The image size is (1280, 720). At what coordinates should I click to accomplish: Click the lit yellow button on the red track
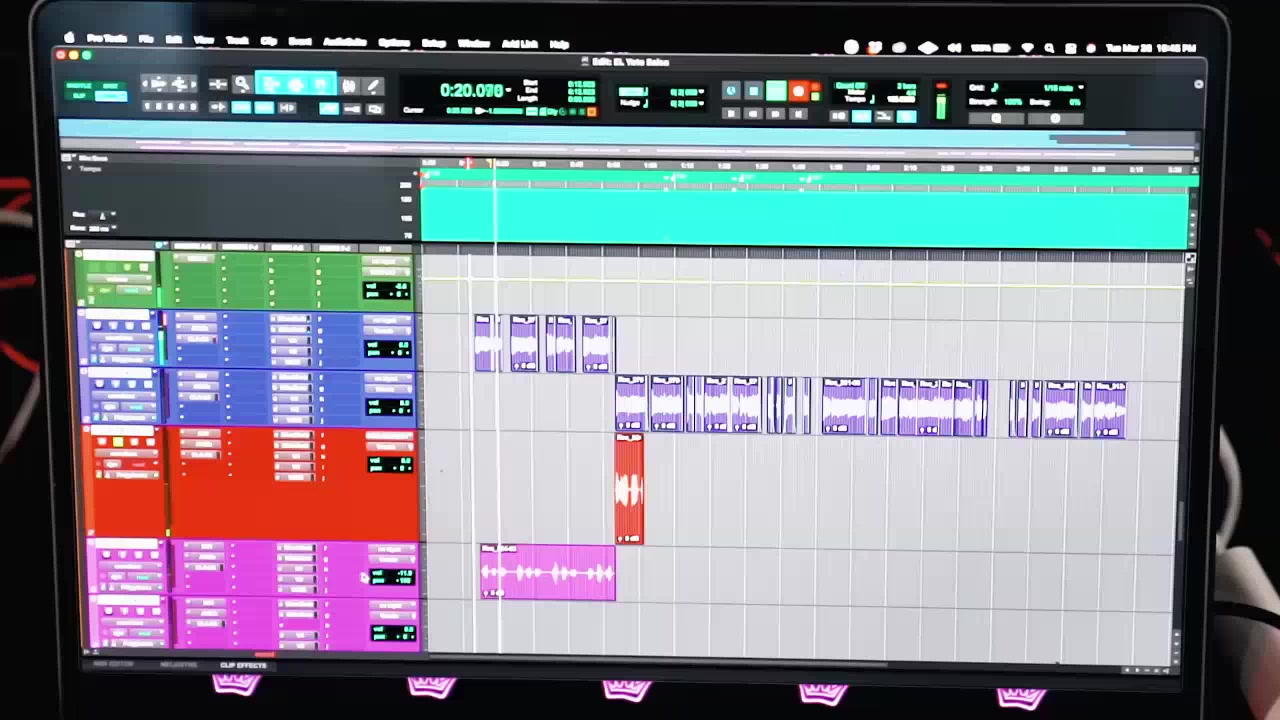point(117,442)
